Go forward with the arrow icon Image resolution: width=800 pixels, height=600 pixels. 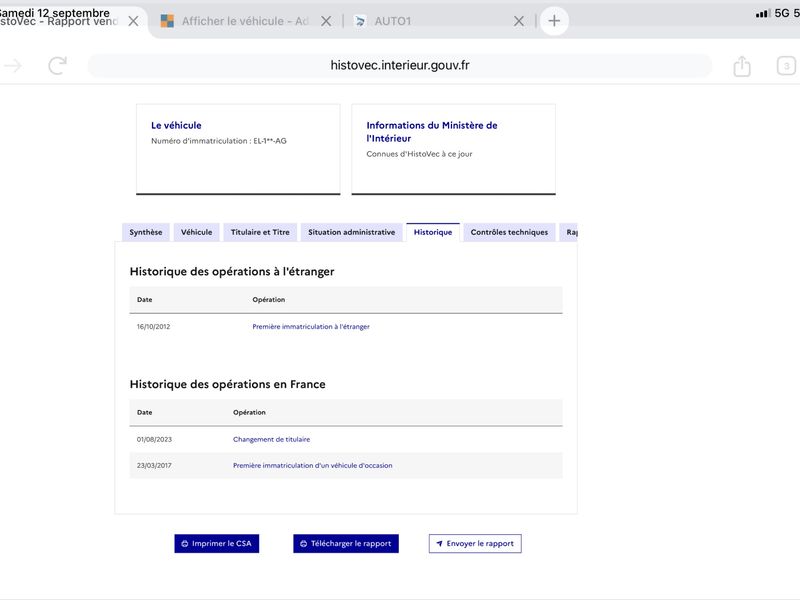click(13, 65)
